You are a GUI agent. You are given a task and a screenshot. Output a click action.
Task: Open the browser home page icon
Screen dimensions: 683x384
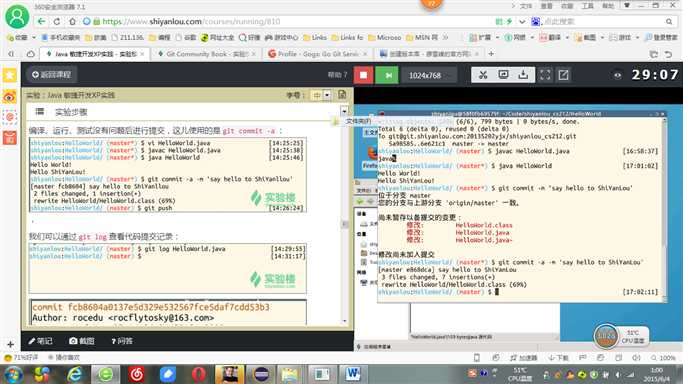[72, 21]
